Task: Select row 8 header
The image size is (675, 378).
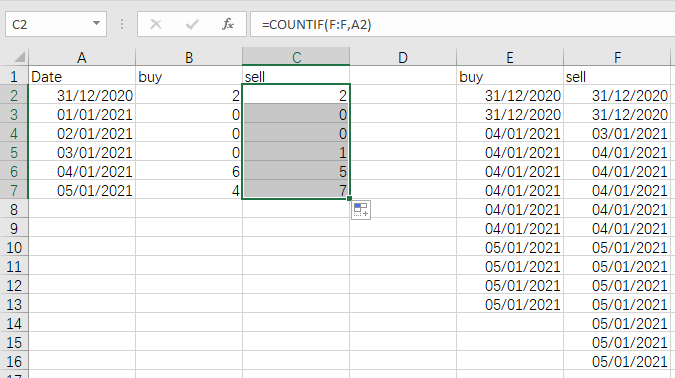Action: point(14,210)
